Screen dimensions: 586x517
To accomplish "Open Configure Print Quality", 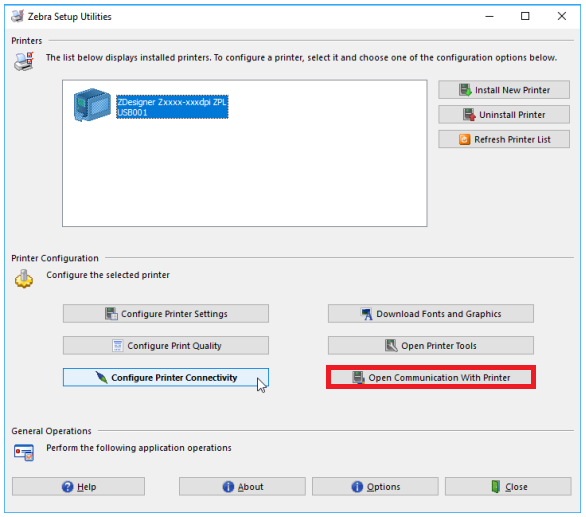I will coord(166,345).
